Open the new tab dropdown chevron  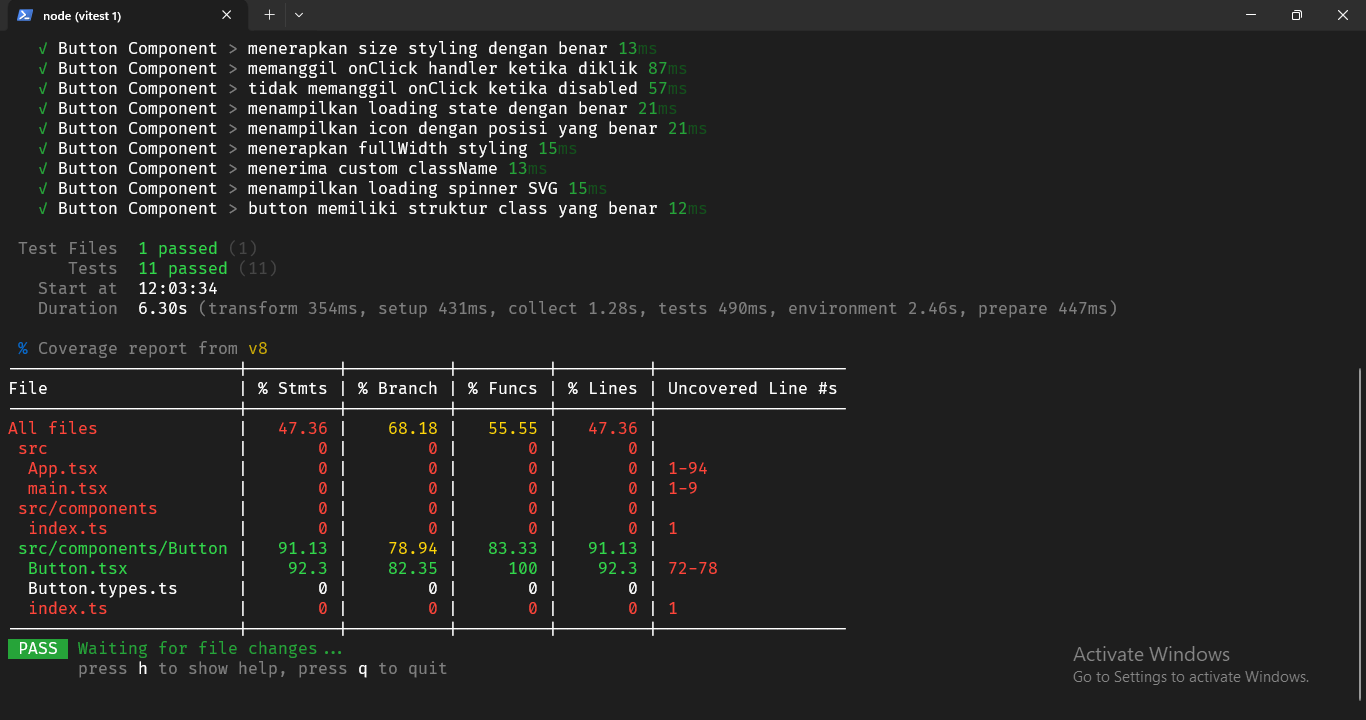point(297,15)
